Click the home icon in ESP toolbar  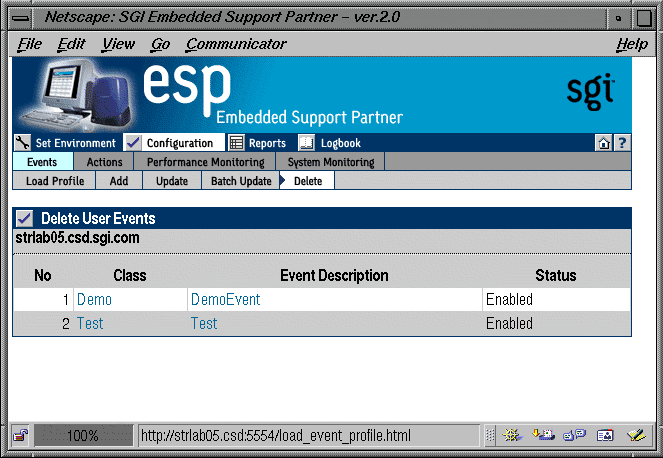point(603,143)
